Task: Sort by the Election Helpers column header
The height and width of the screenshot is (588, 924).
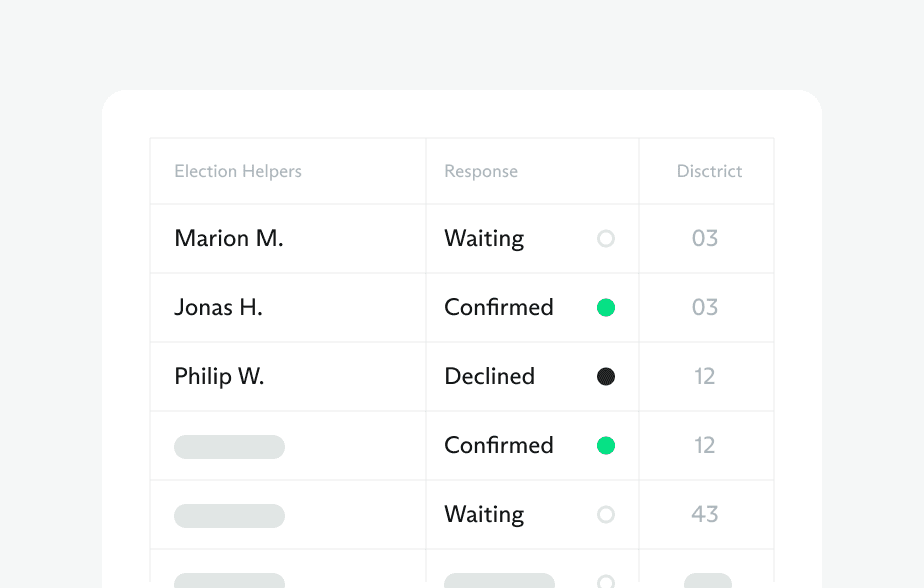Action: 238,172
